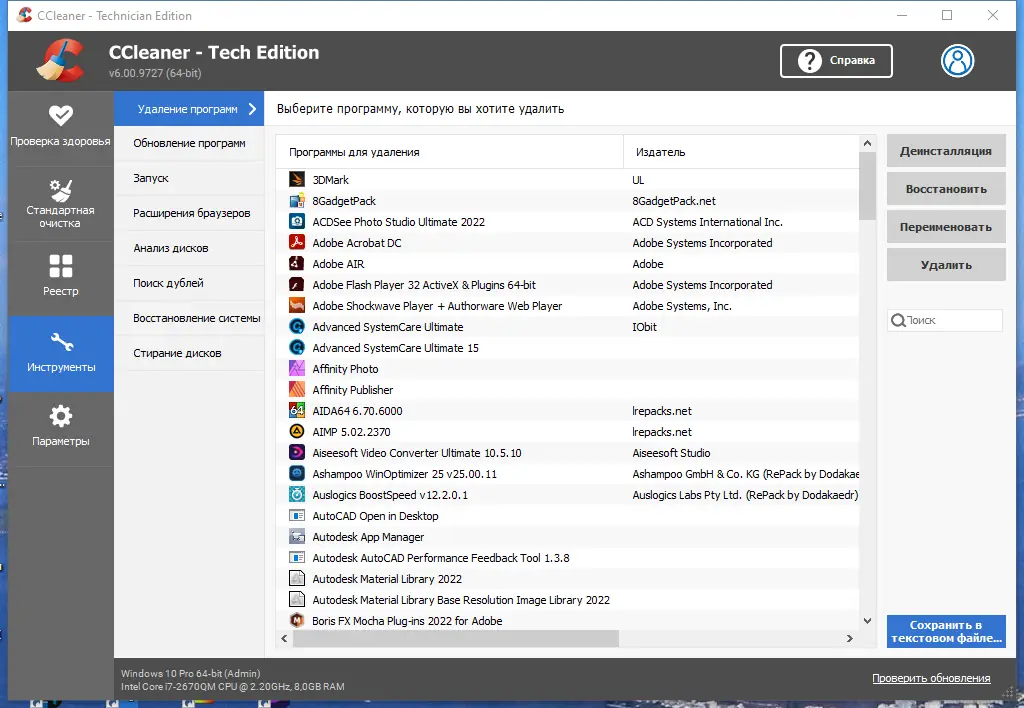
Task: Click IObit publisher cell
Action: click(645, 327)
